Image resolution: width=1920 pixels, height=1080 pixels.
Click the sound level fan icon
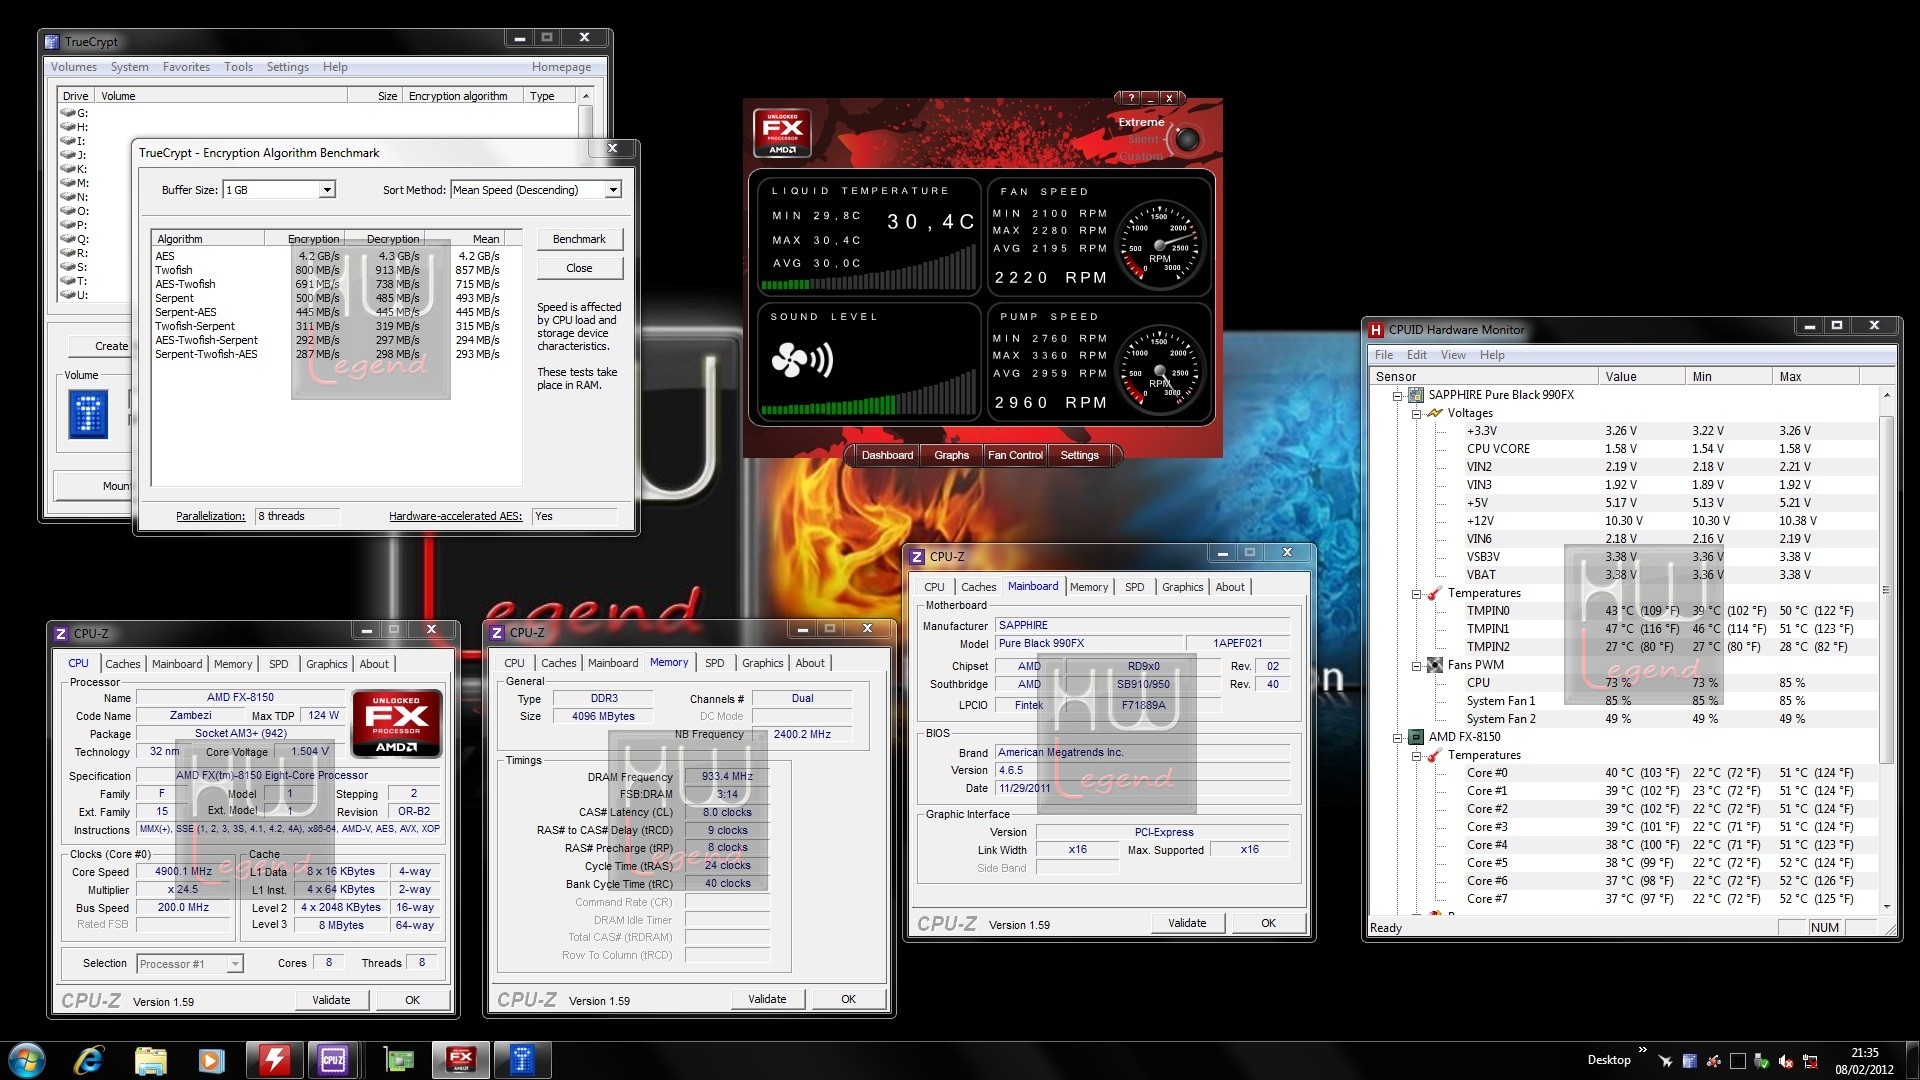click(x=802, y=360)
